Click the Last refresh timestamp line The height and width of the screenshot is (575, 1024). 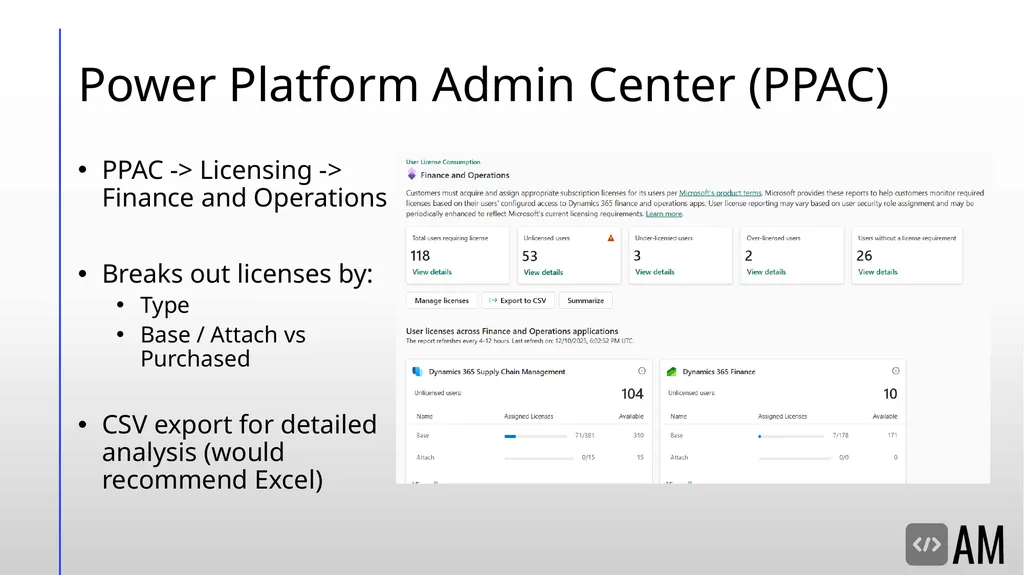coord(519,340)
